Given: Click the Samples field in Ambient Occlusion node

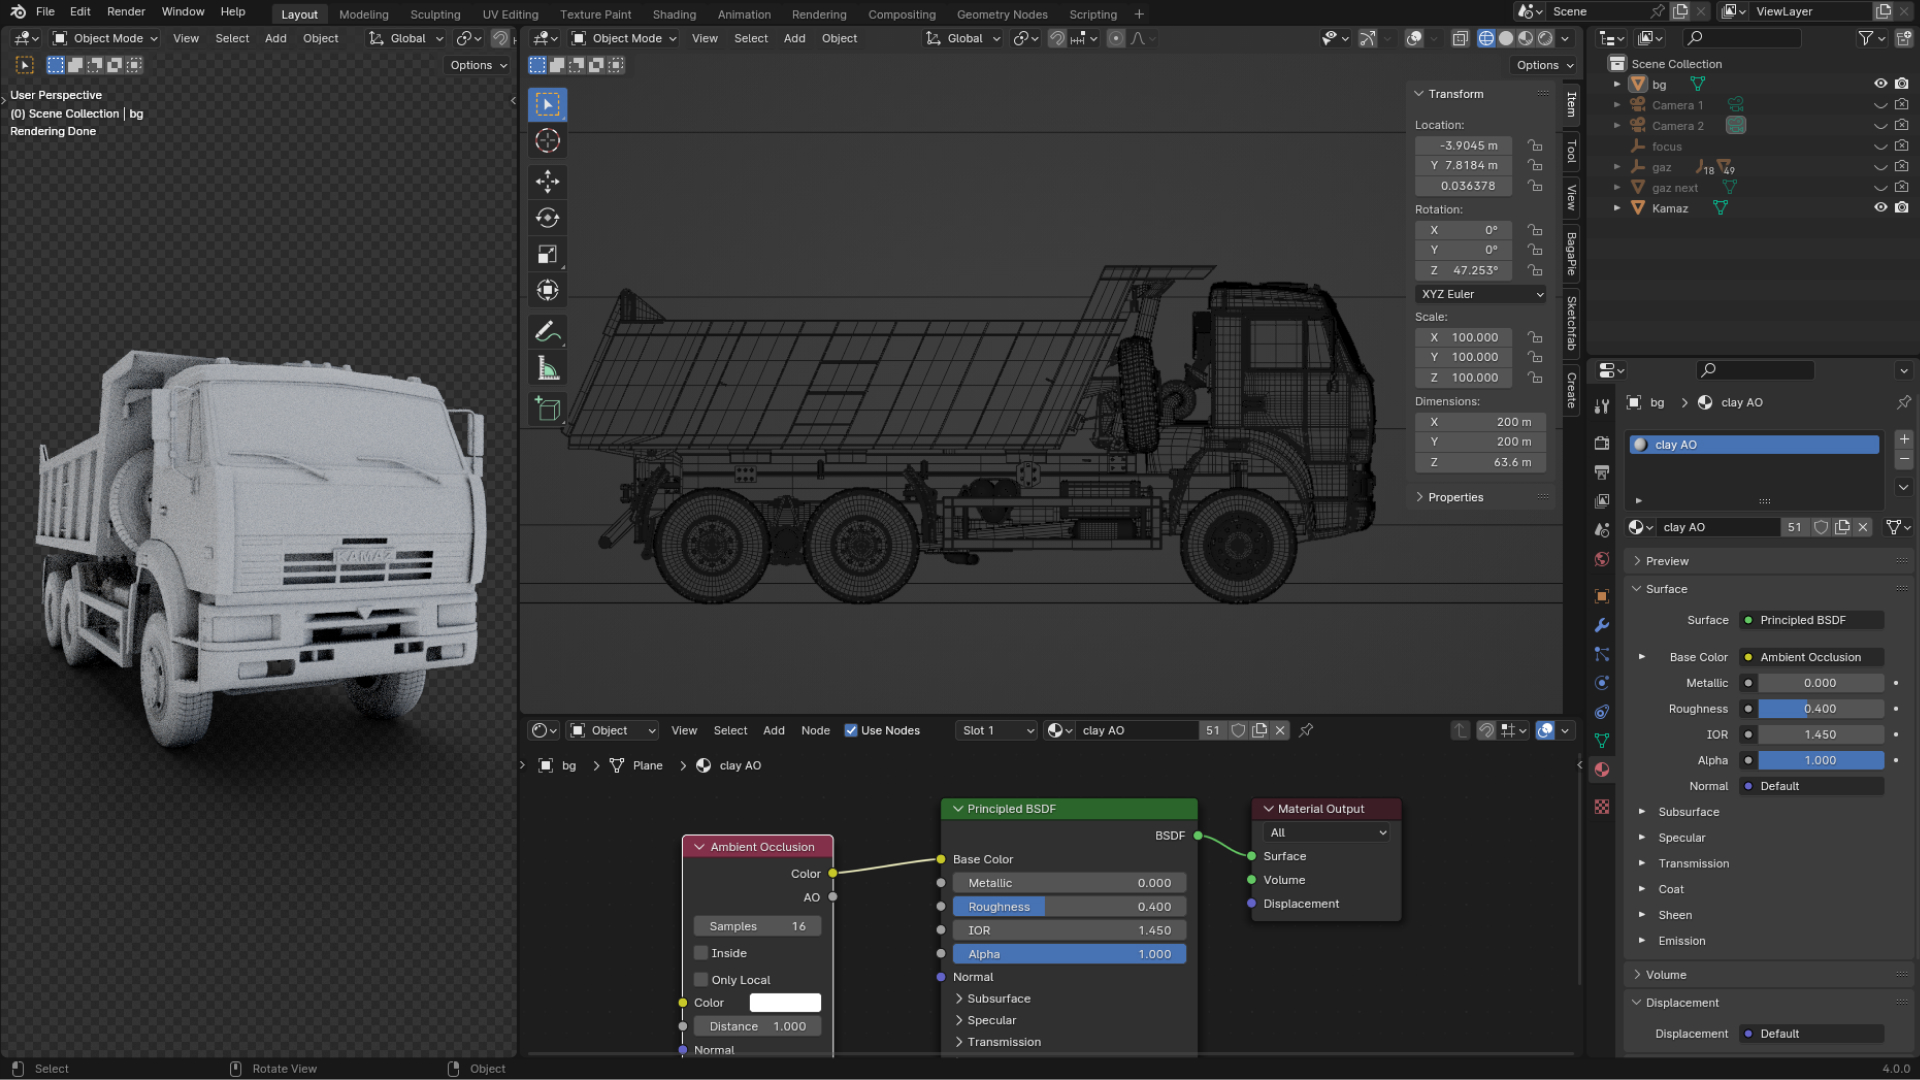Looking at the screenshot, I should 757,927.
